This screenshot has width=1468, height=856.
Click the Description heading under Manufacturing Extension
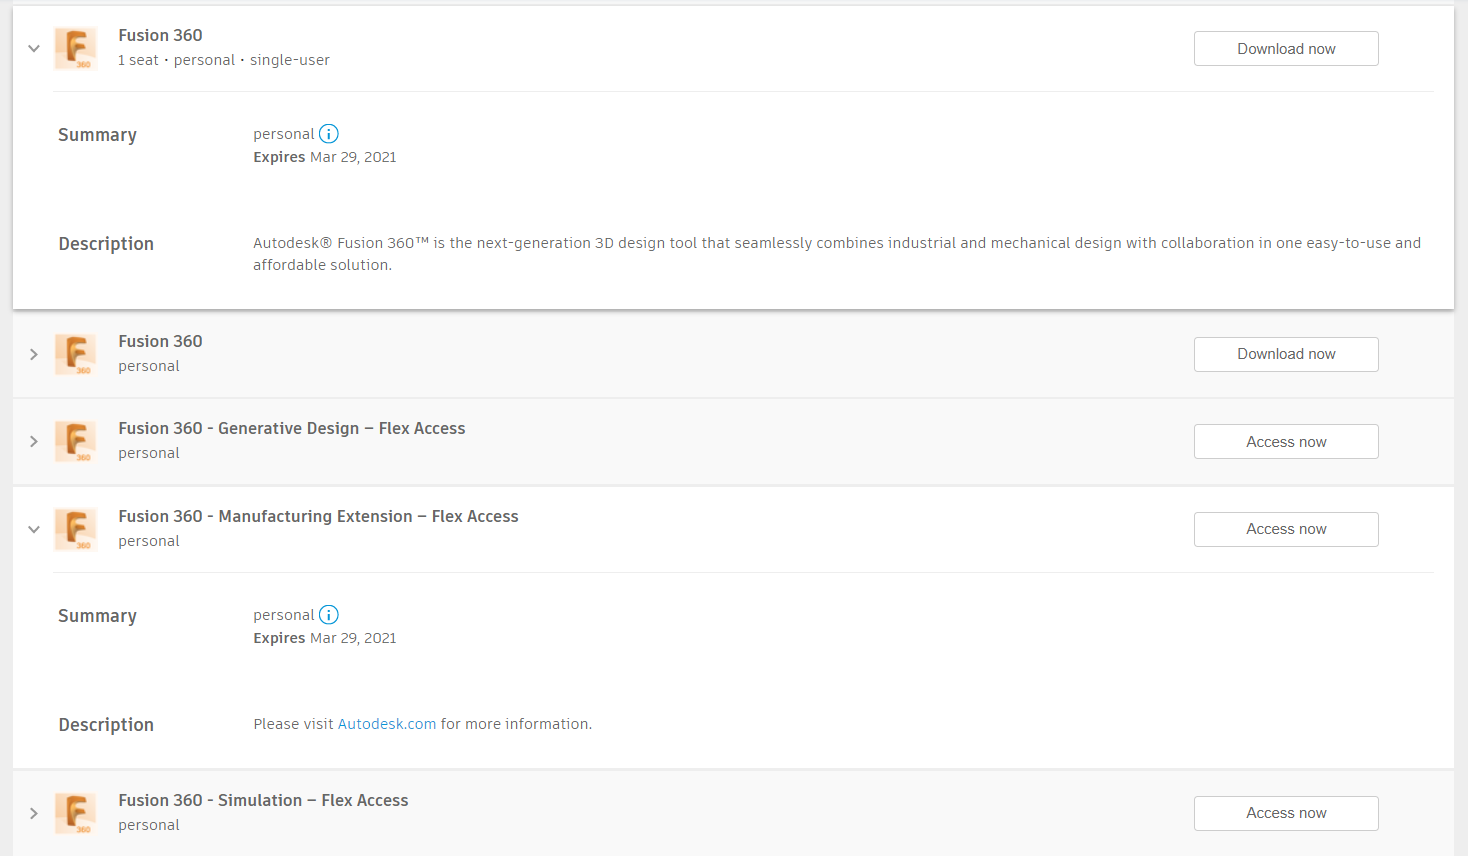tap(106, 725)
